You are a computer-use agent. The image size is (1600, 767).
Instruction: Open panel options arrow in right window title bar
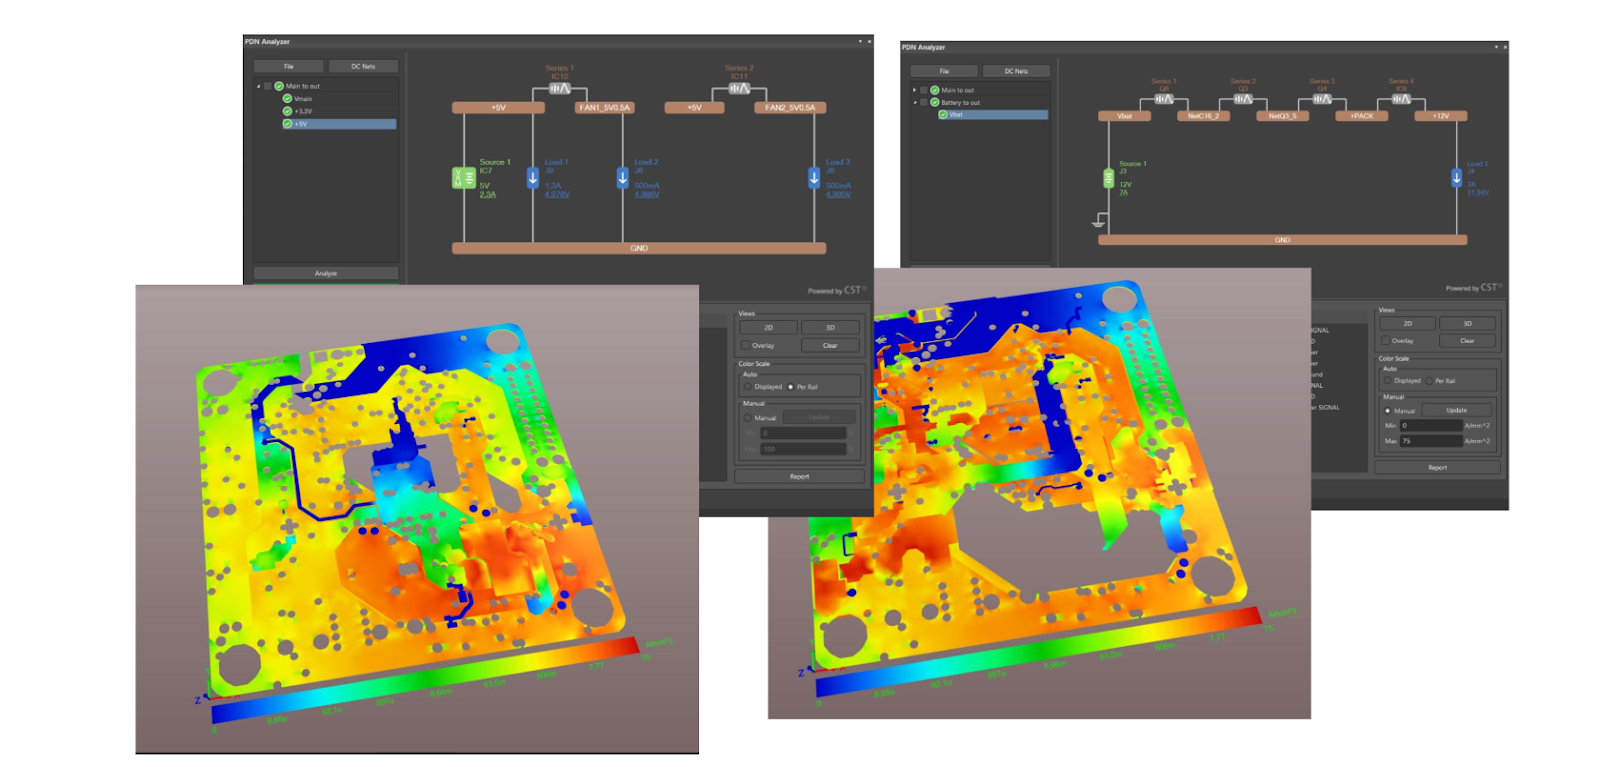1496,47
